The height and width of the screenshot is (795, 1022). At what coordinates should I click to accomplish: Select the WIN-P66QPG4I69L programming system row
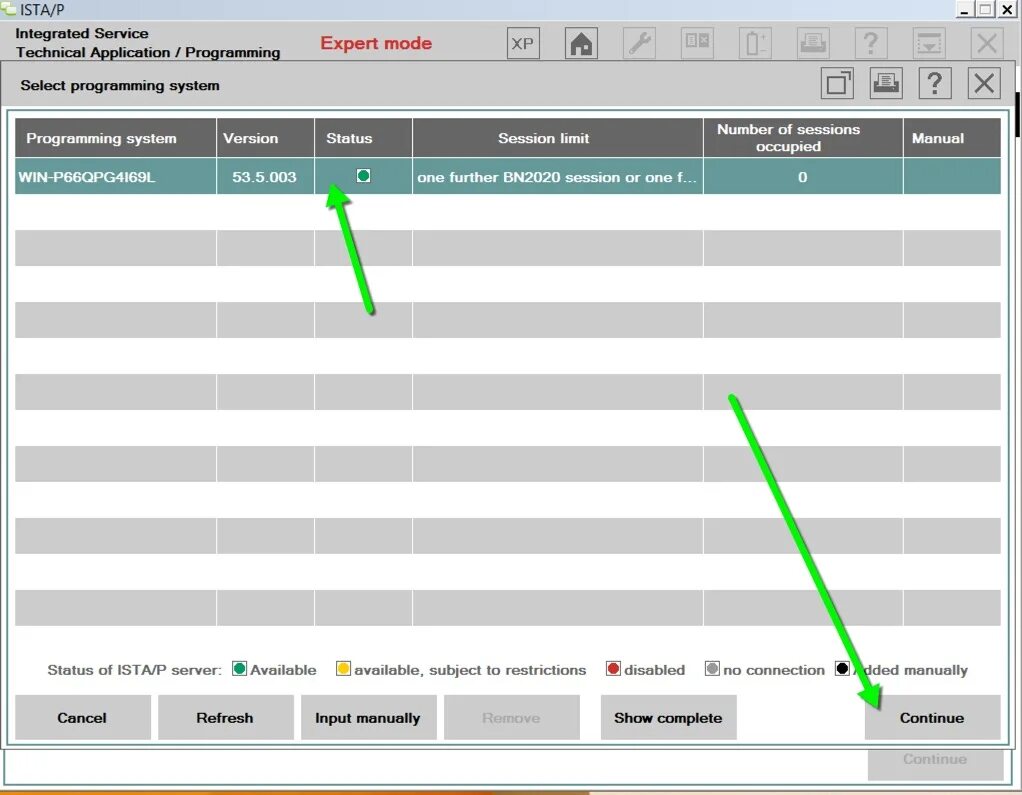pyautogui.click(x=508, y=176)
